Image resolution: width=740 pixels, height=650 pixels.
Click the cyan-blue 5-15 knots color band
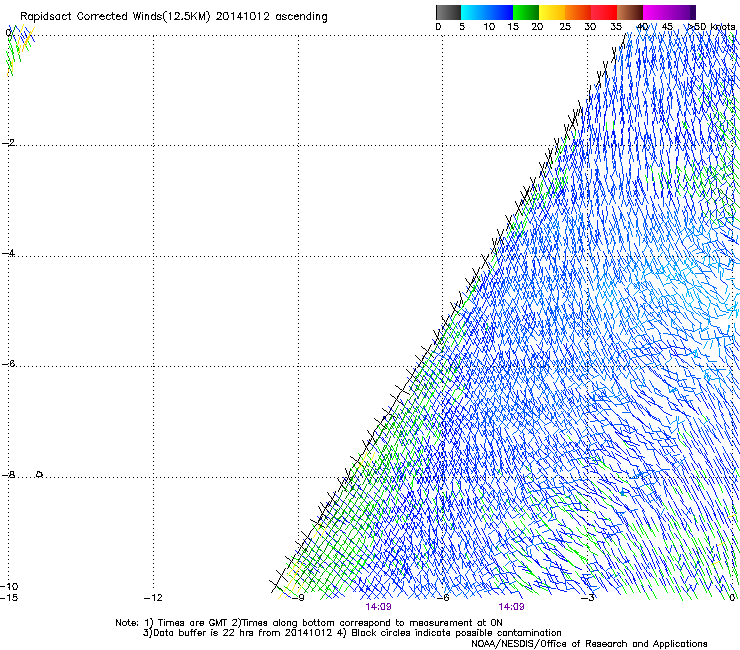coord(487,12)
